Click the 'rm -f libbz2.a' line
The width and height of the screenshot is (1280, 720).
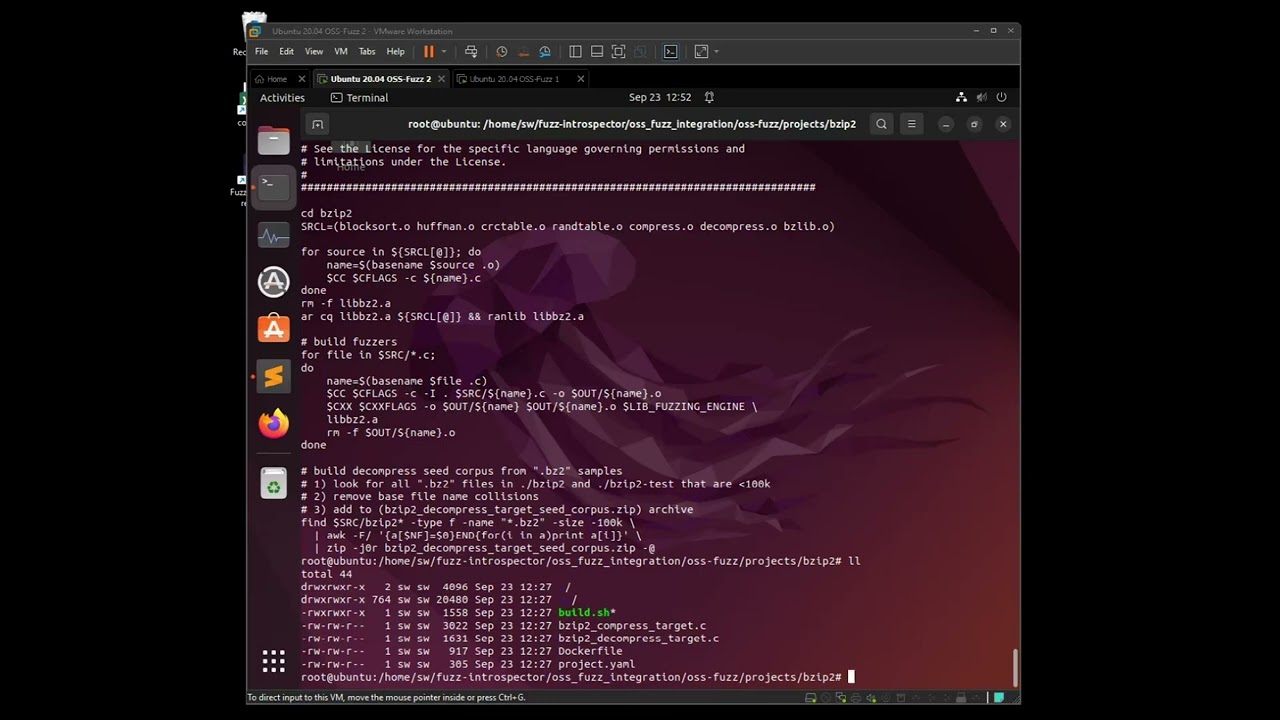point(346,303)
